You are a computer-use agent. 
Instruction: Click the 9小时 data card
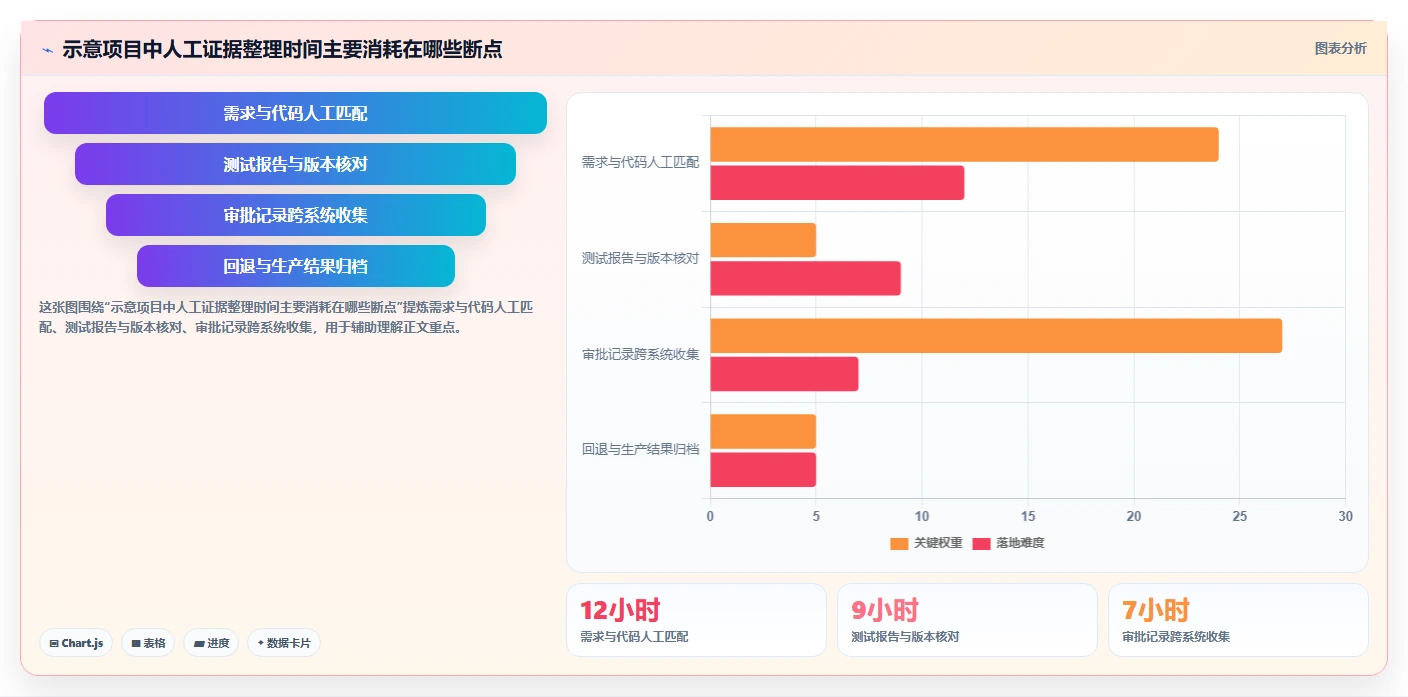(x=967, y=620)
